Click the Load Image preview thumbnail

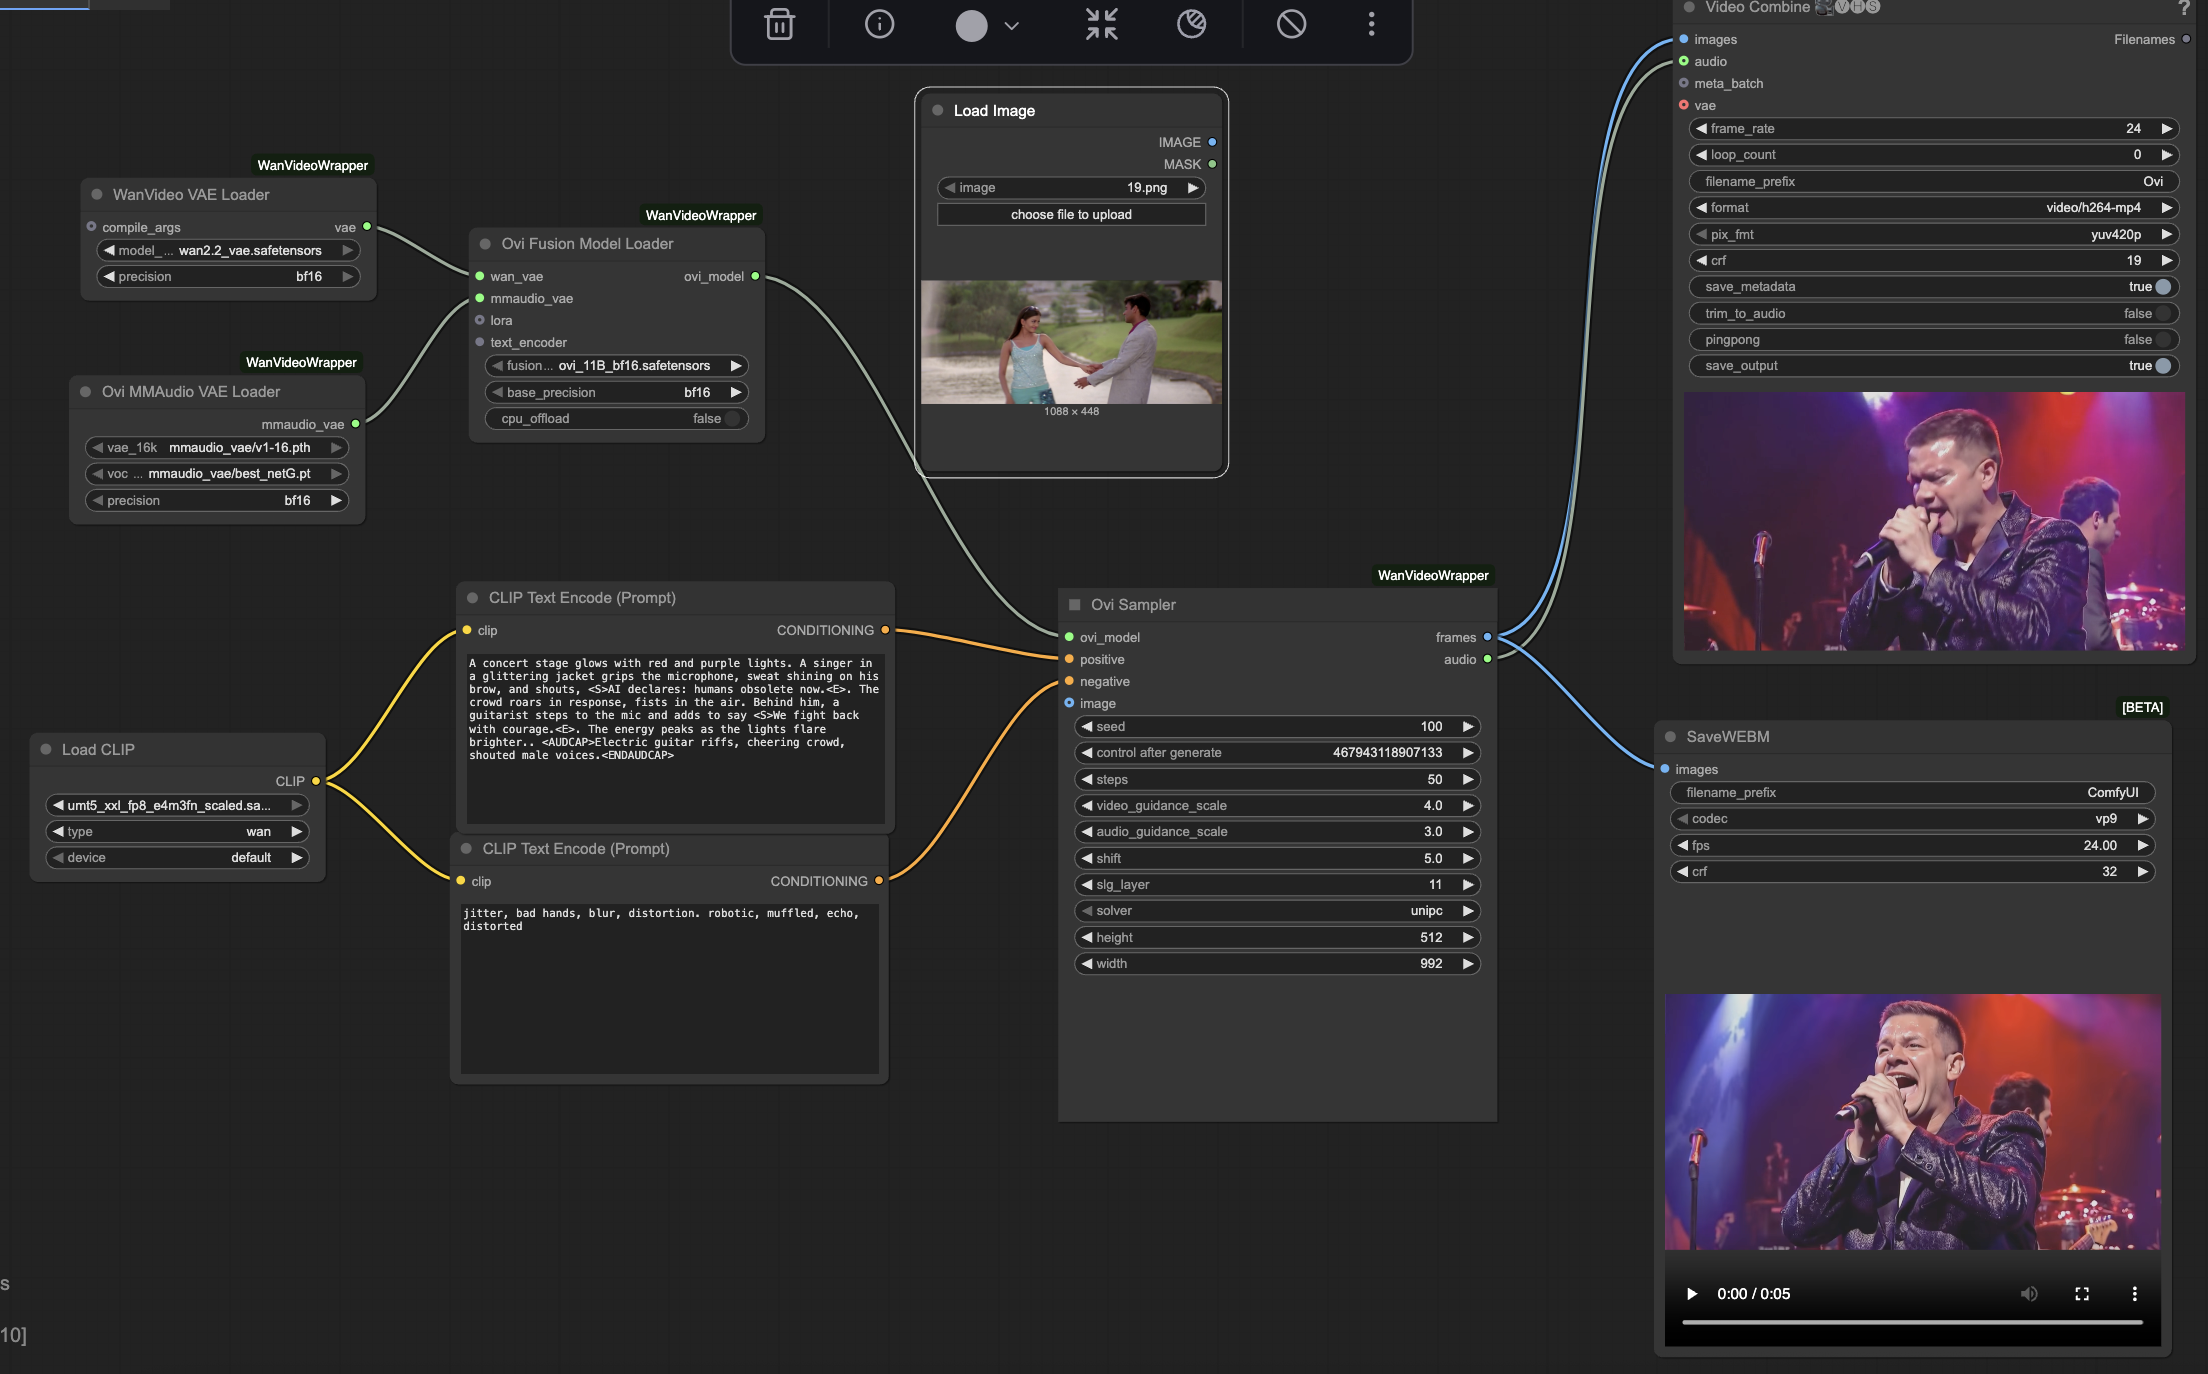pos(1071,342)
